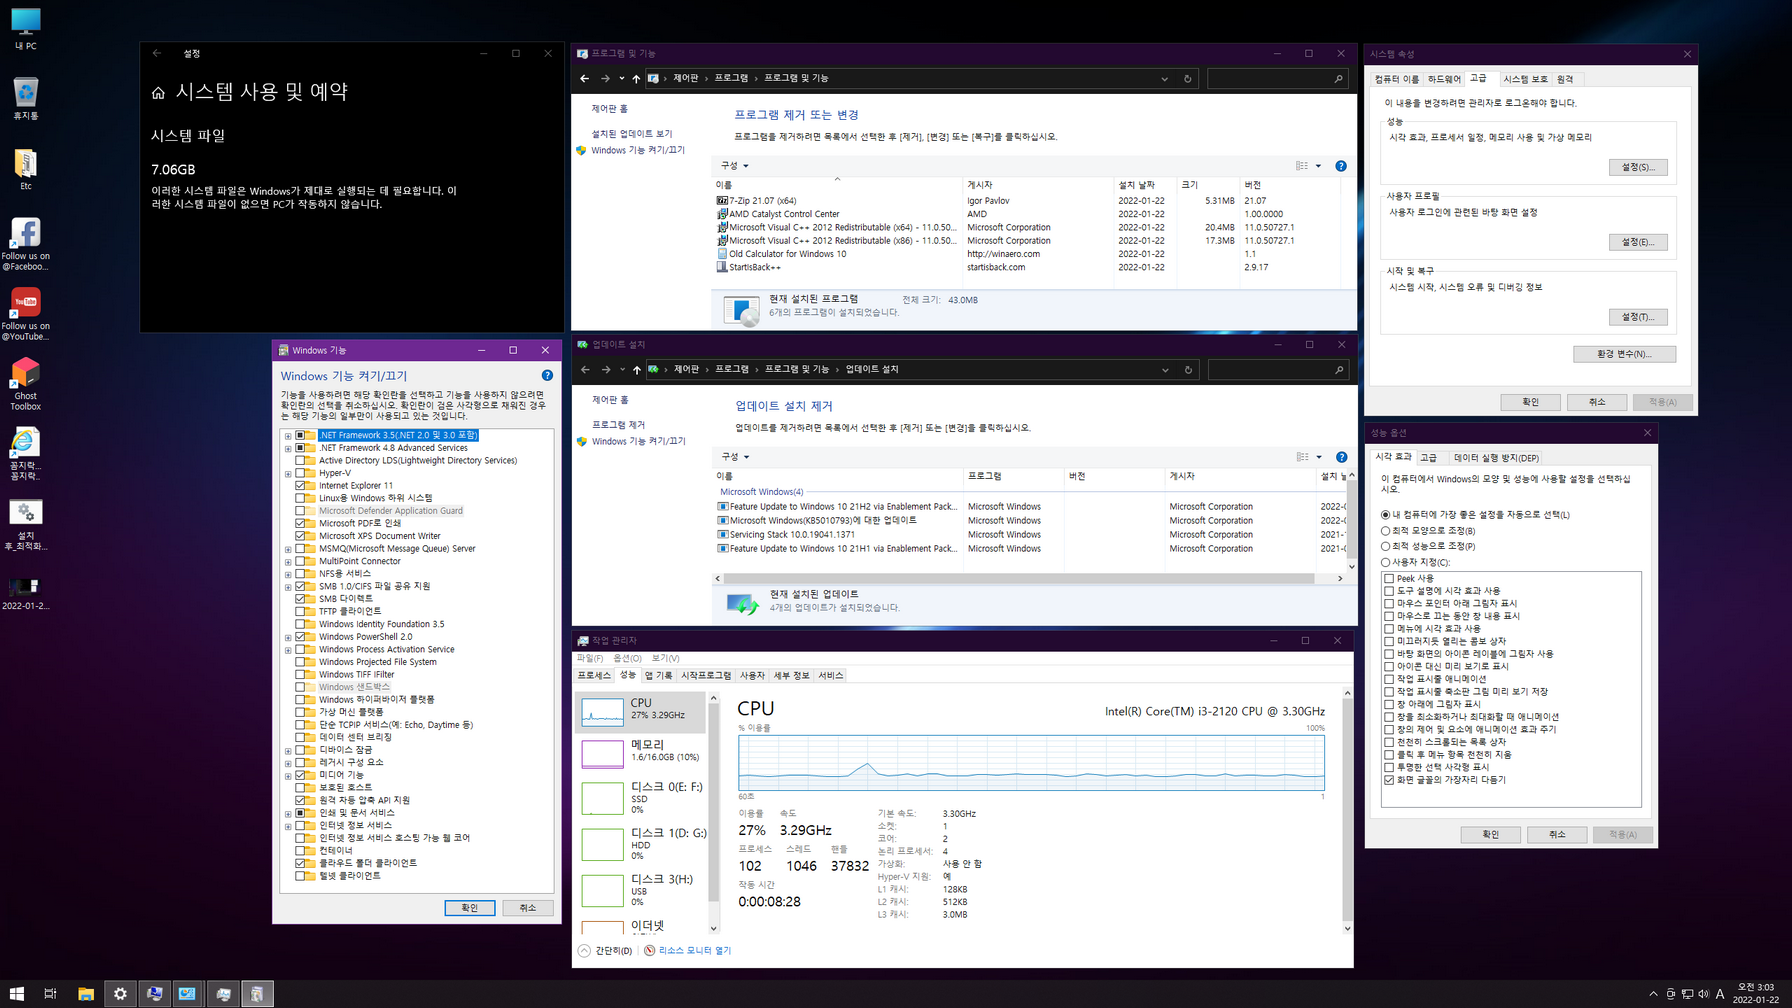
Task: Expand the .NET Framework 3.5 tree node
Action: (x=288, y=436)
